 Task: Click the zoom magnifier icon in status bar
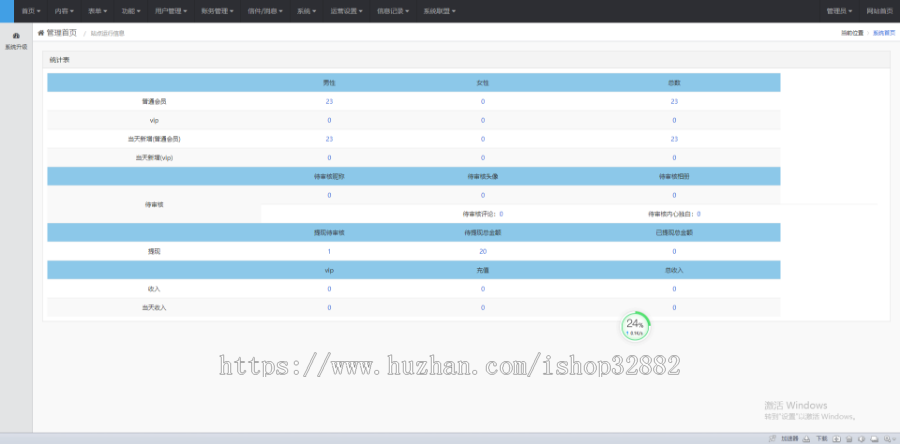coord(887,439)
